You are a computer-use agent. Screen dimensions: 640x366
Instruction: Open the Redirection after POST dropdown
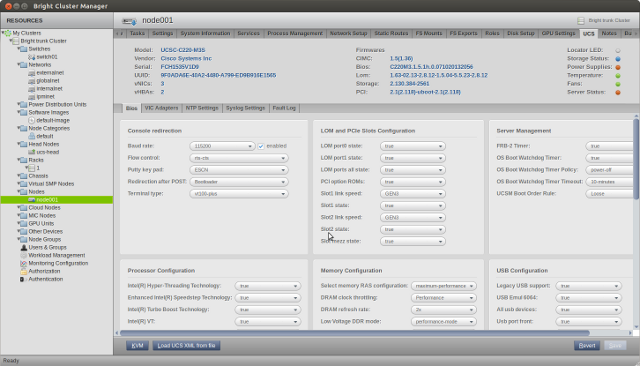(x=239, y=182)
